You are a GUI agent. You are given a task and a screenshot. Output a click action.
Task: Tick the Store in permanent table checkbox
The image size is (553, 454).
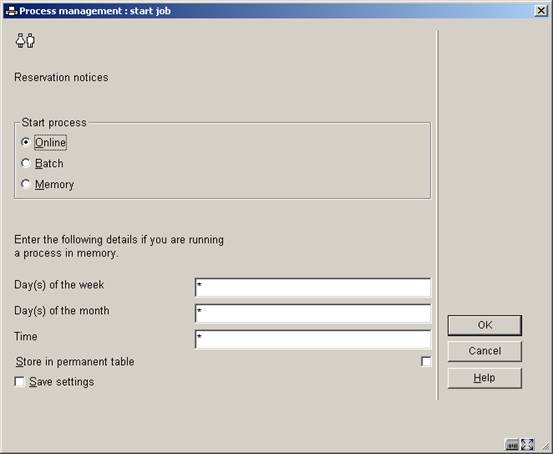coord(426,362)
